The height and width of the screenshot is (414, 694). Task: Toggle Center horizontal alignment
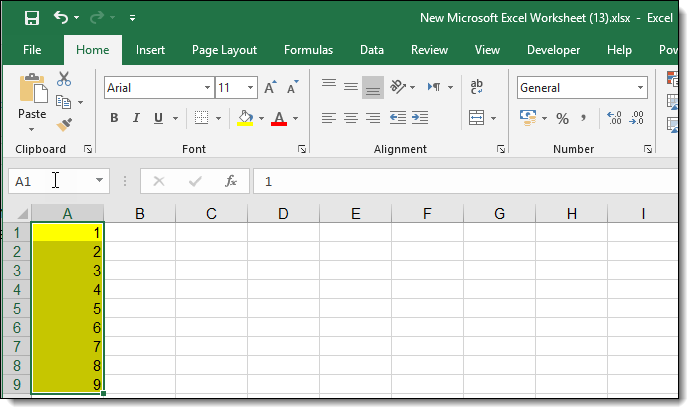(350, 118)
